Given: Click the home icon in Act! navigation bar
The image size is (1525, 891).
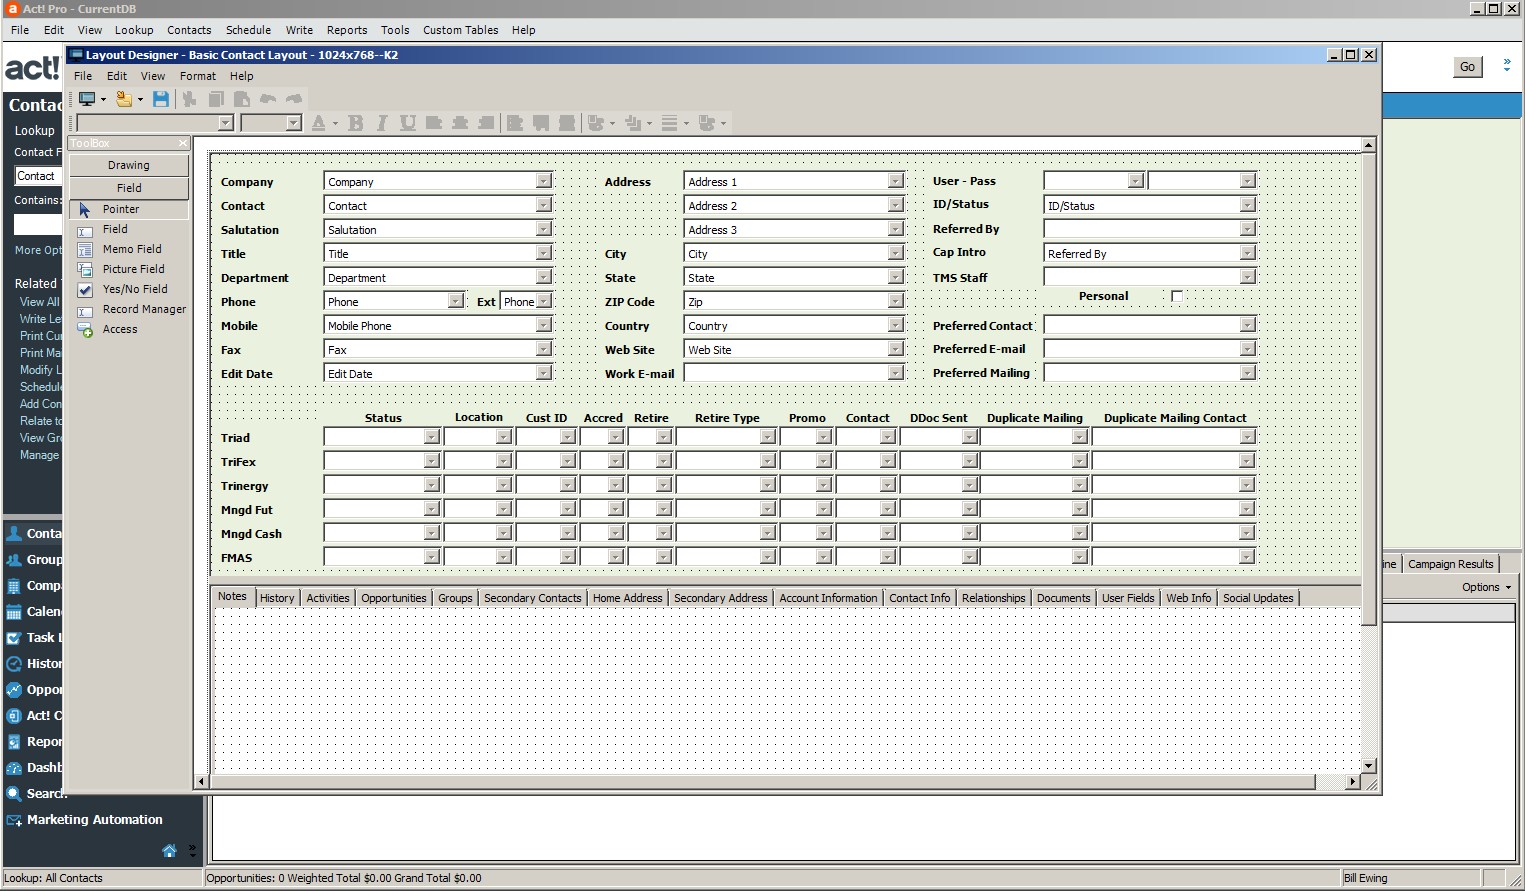Looking at the screenshot, I should pos(169,851).
